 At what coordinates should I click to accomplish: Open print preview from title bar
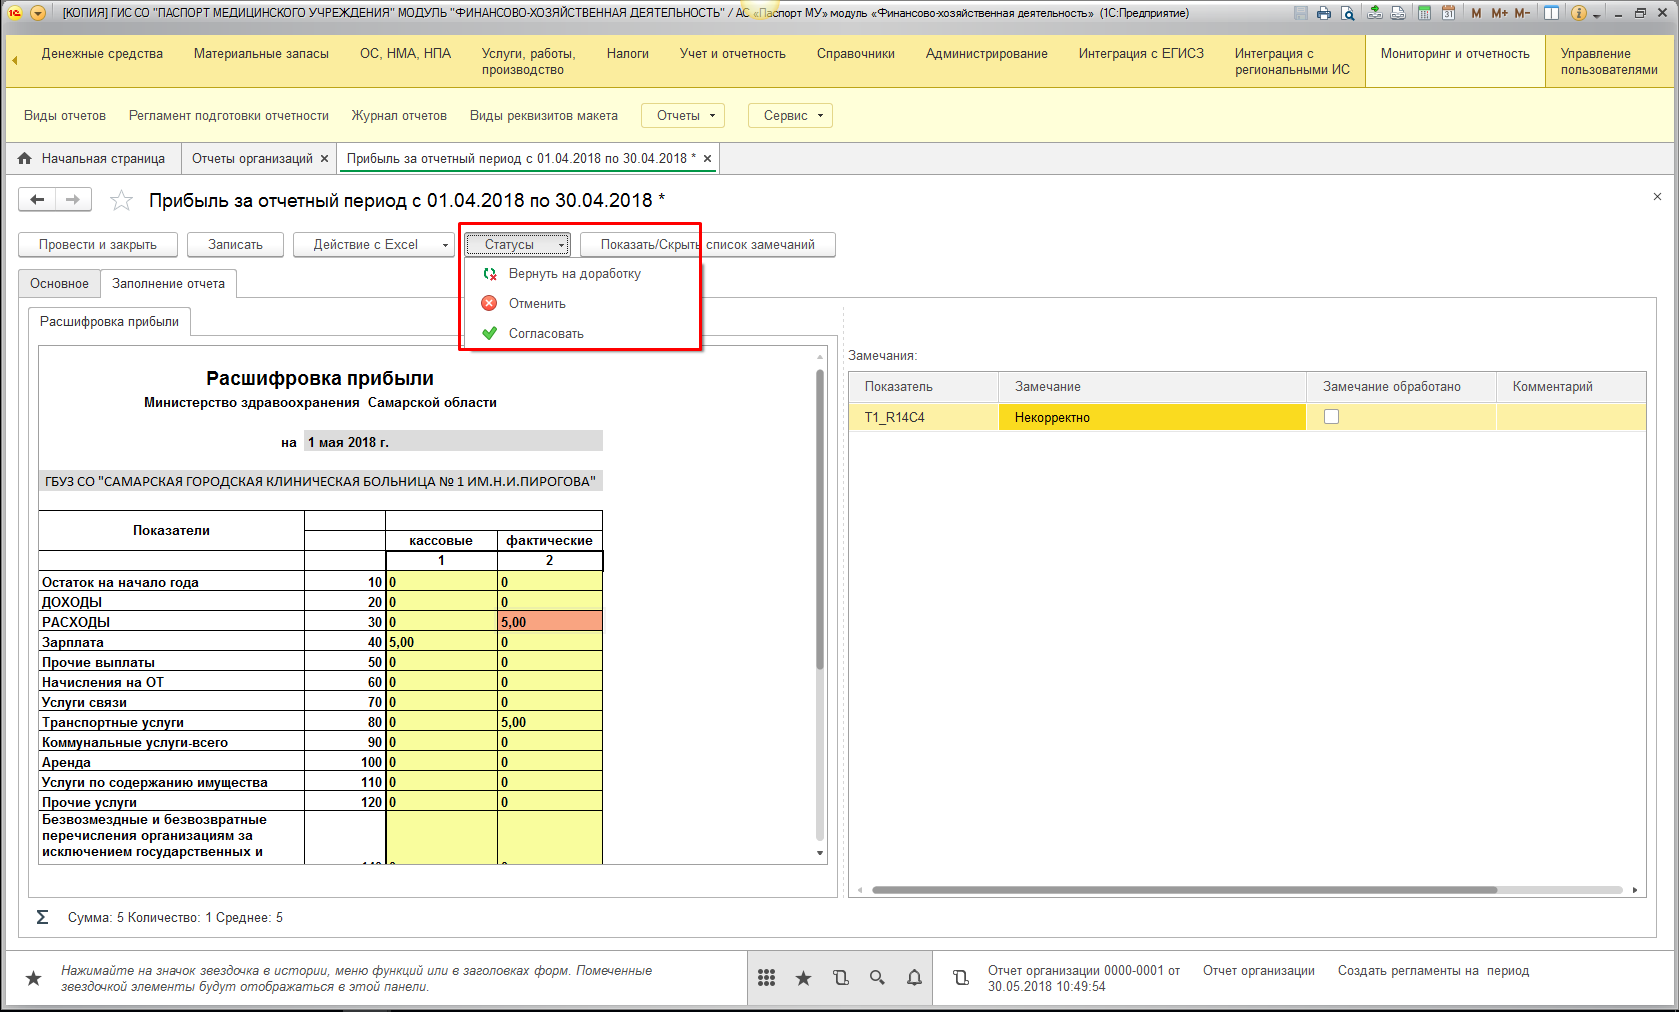pos(1348,13)
